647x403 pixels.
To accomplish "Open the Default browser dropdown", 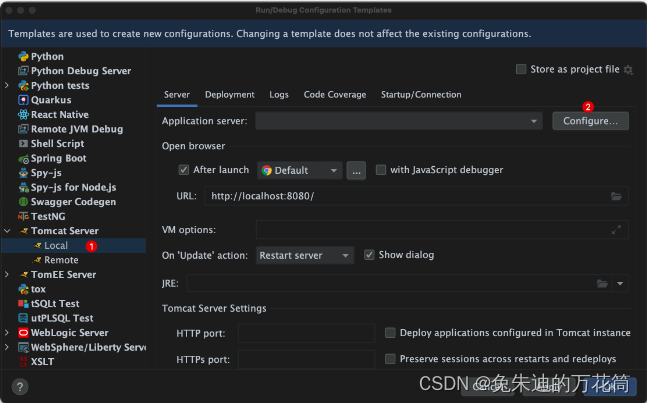I will (x=300, y=170).
